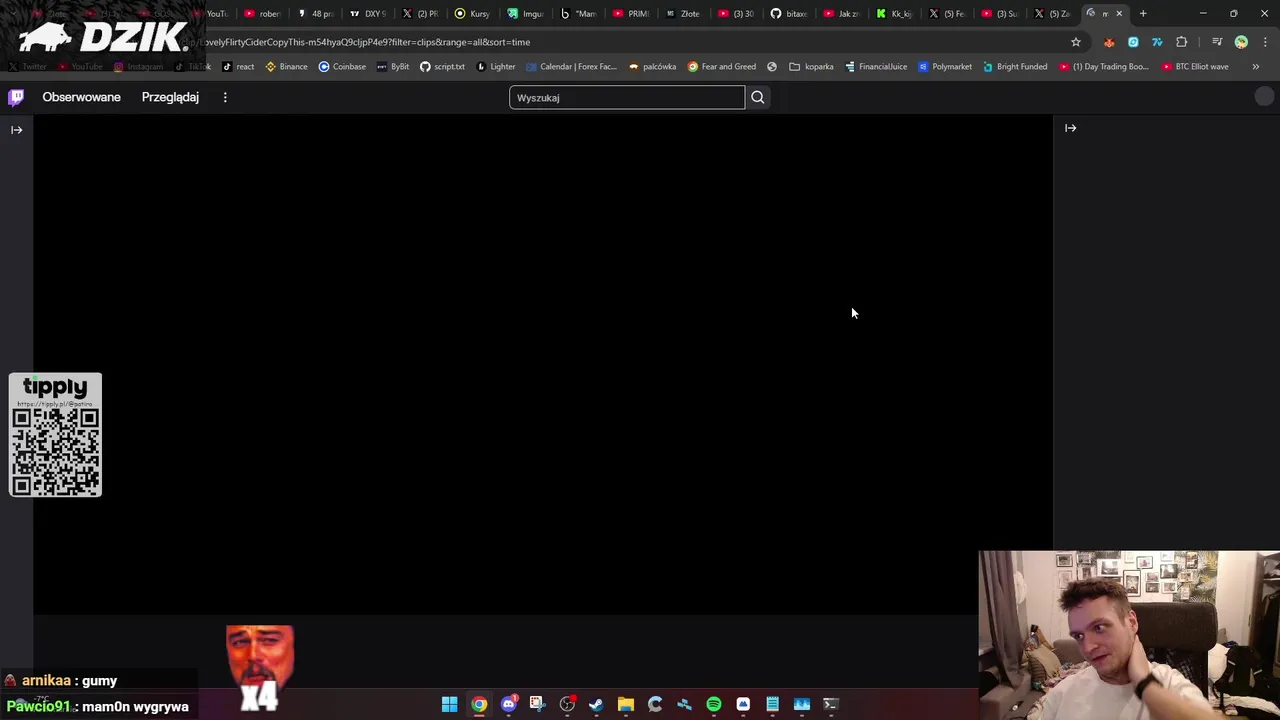Open File Explorer from the taskbar
This screenshot has width=1280, height=720.
[625, 704]
